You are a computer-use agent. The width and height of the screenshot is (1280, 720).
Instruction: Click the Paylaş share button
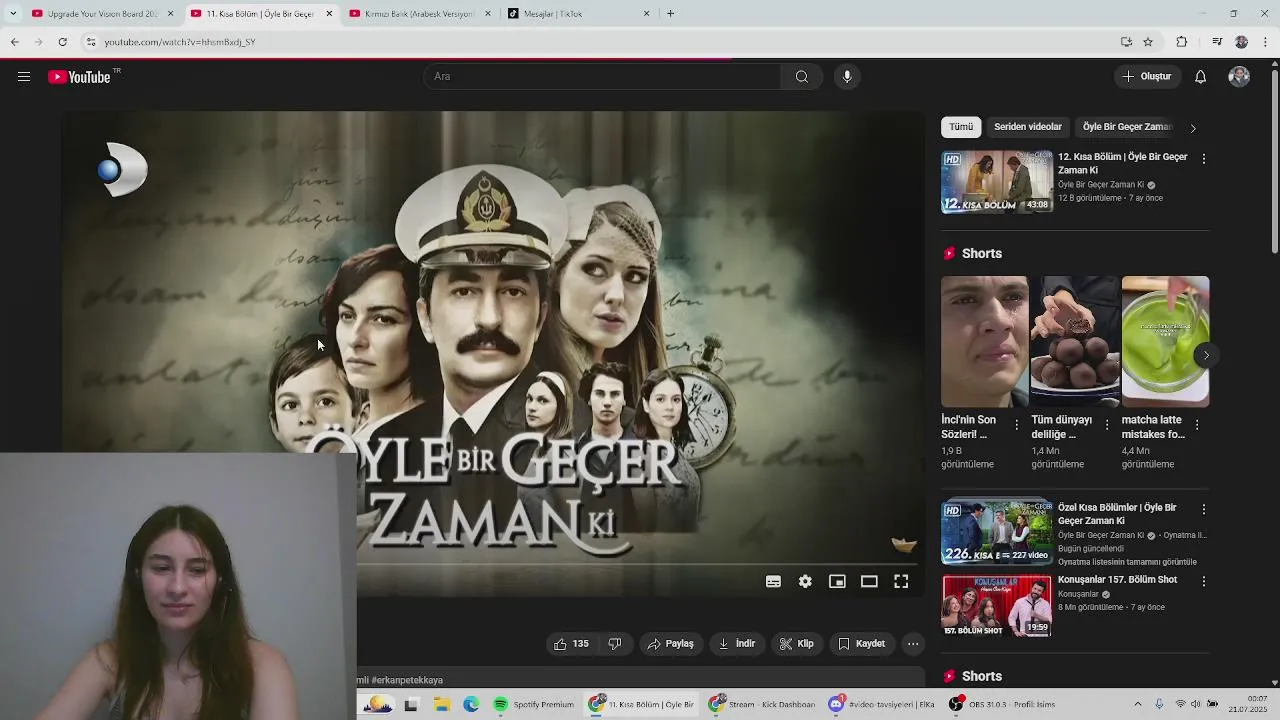point(670,644)
